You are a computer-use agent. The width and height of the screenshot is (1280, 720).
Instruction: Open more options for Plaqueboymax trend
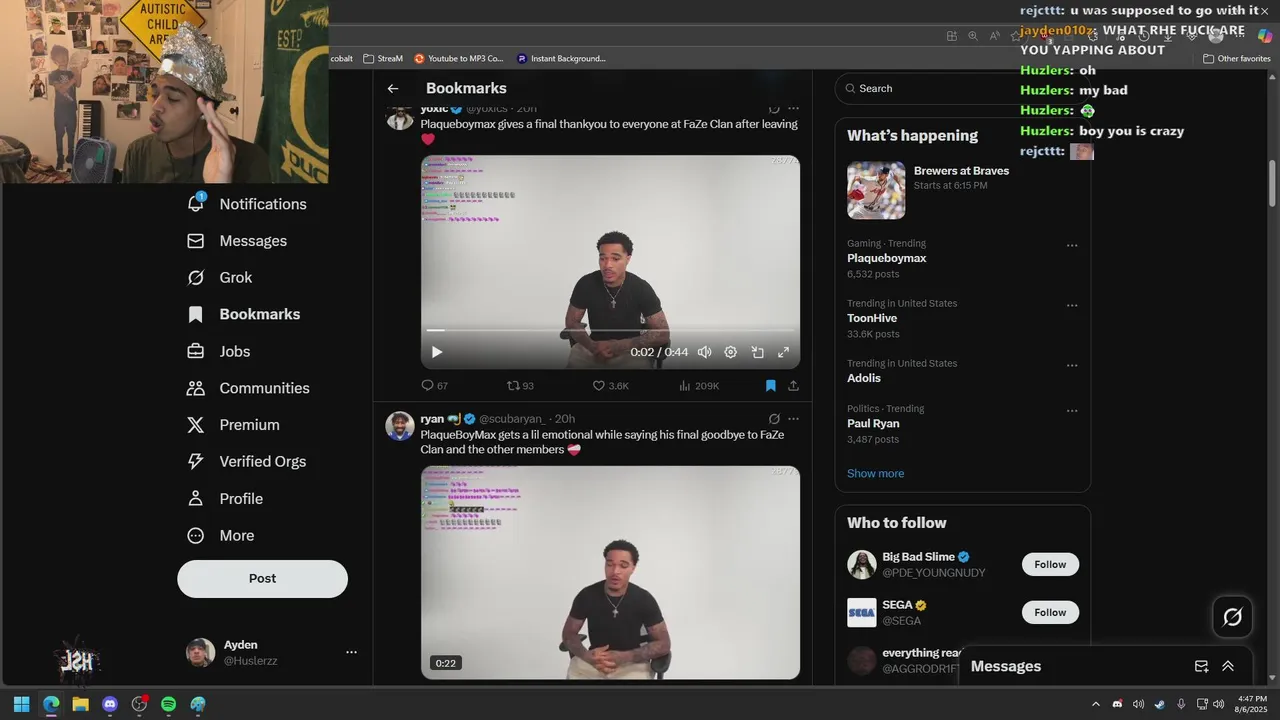[x=1072, y=245]
